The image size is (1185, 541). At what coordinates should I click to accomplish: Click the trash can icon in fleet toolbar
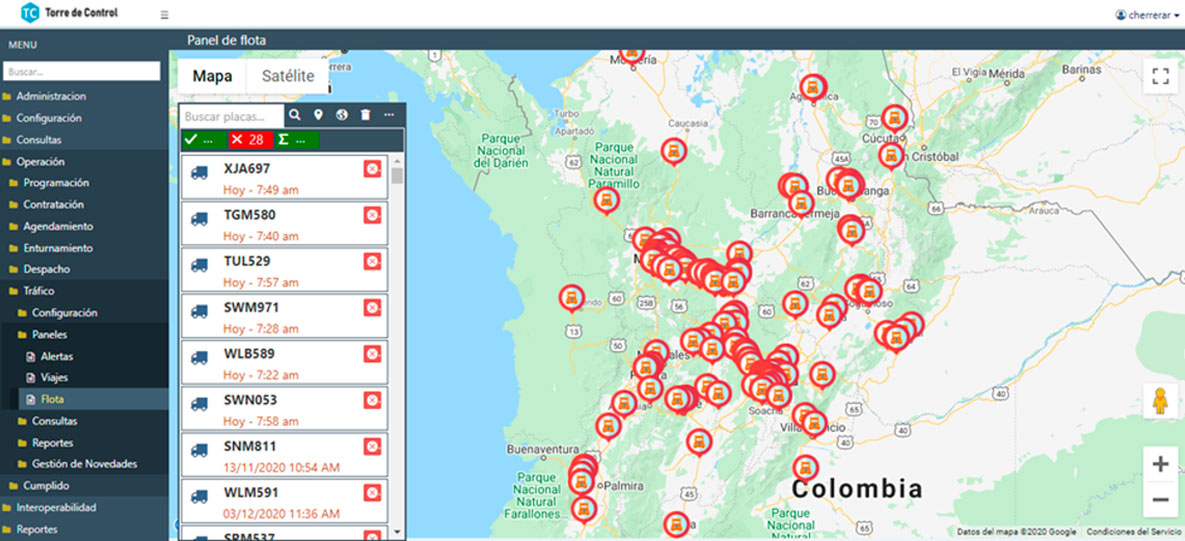[366, 116]
